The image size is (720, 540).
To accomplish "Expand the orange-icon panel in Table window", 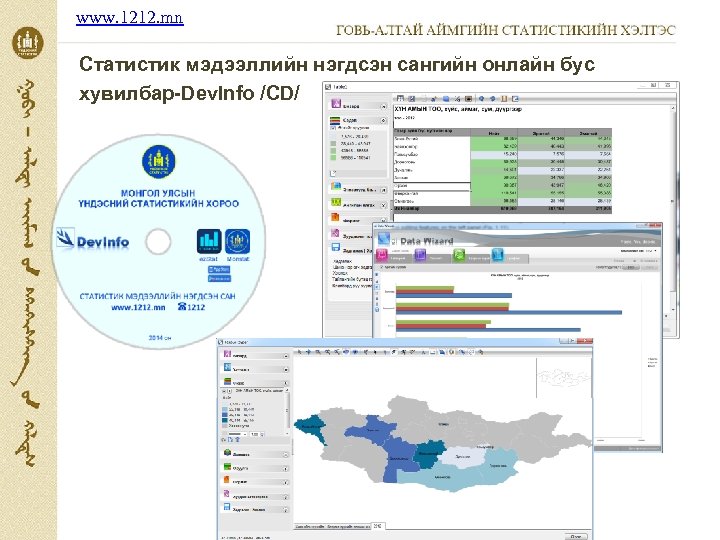I will click(383, 220).
